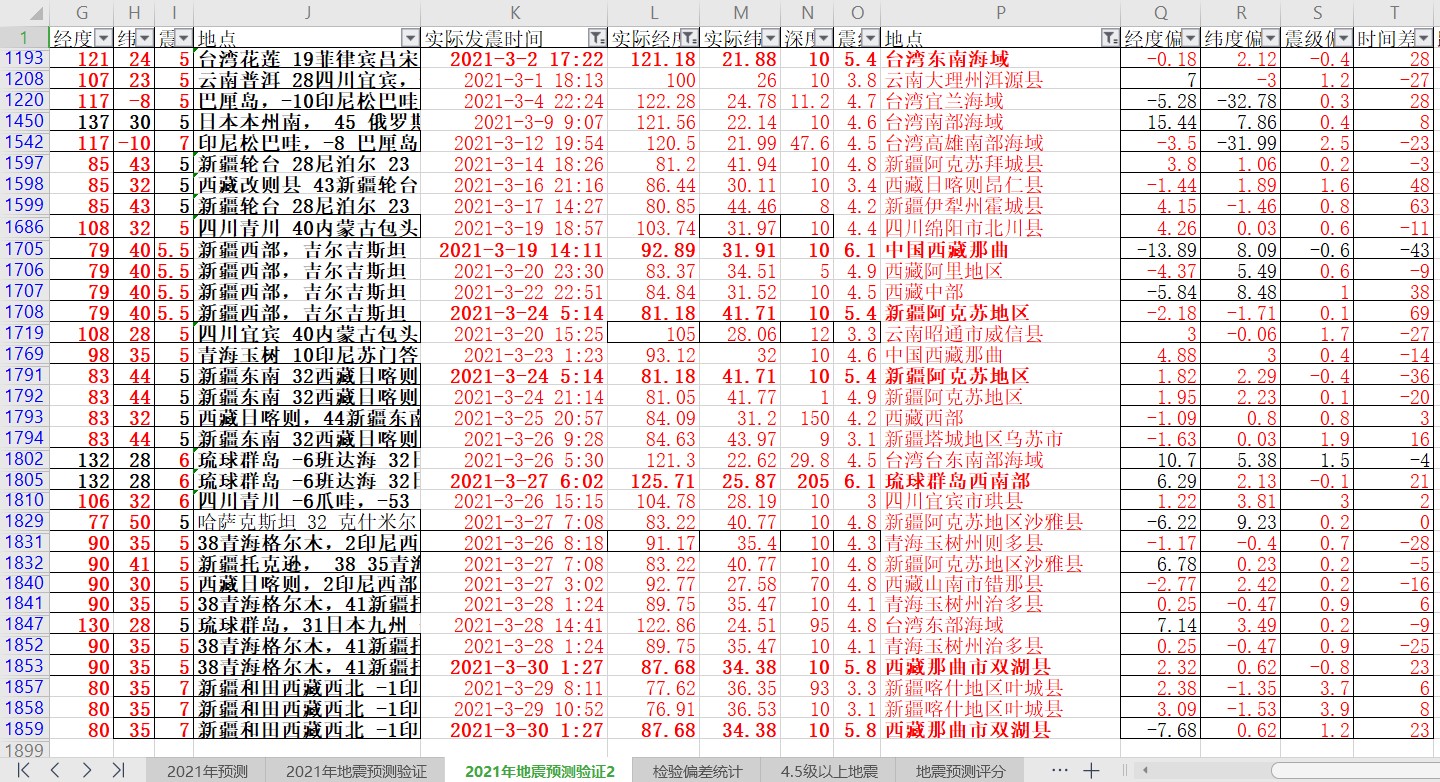Open the 地震预测评分 sheet tab
1440x782 pixels.
(960, 770)
